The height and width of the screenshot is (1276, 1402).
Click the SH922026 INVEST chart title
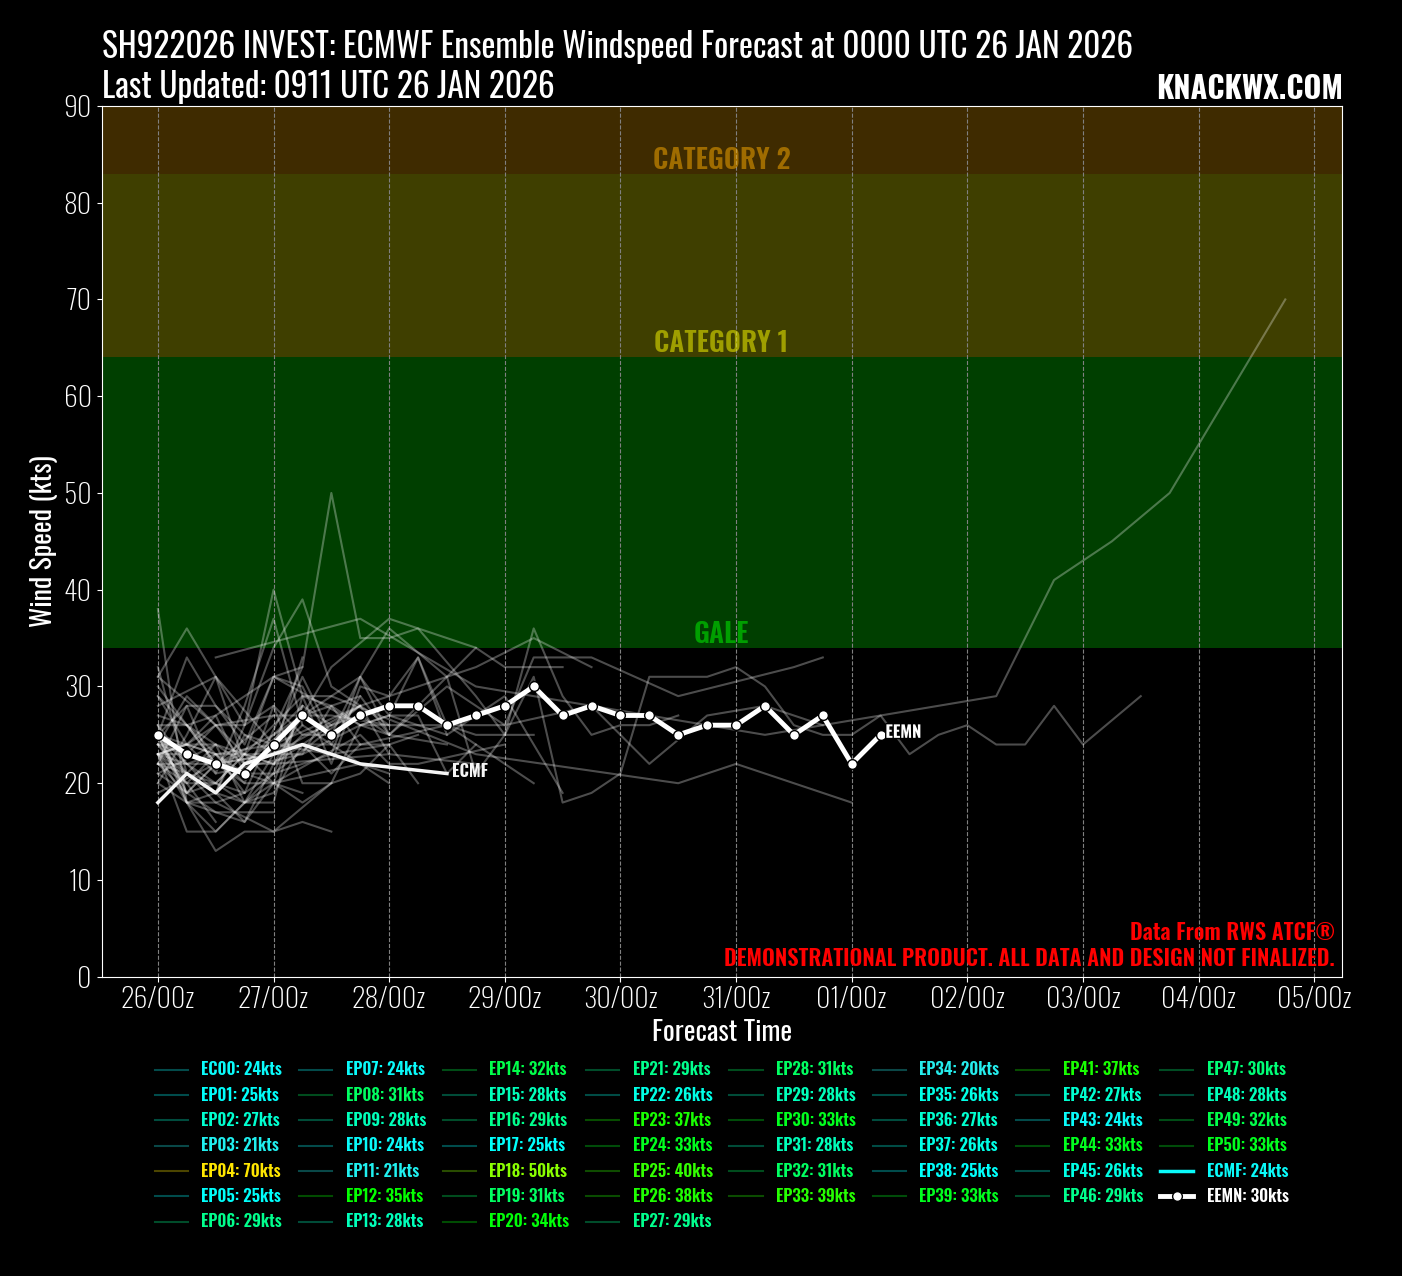pos(617,45)
